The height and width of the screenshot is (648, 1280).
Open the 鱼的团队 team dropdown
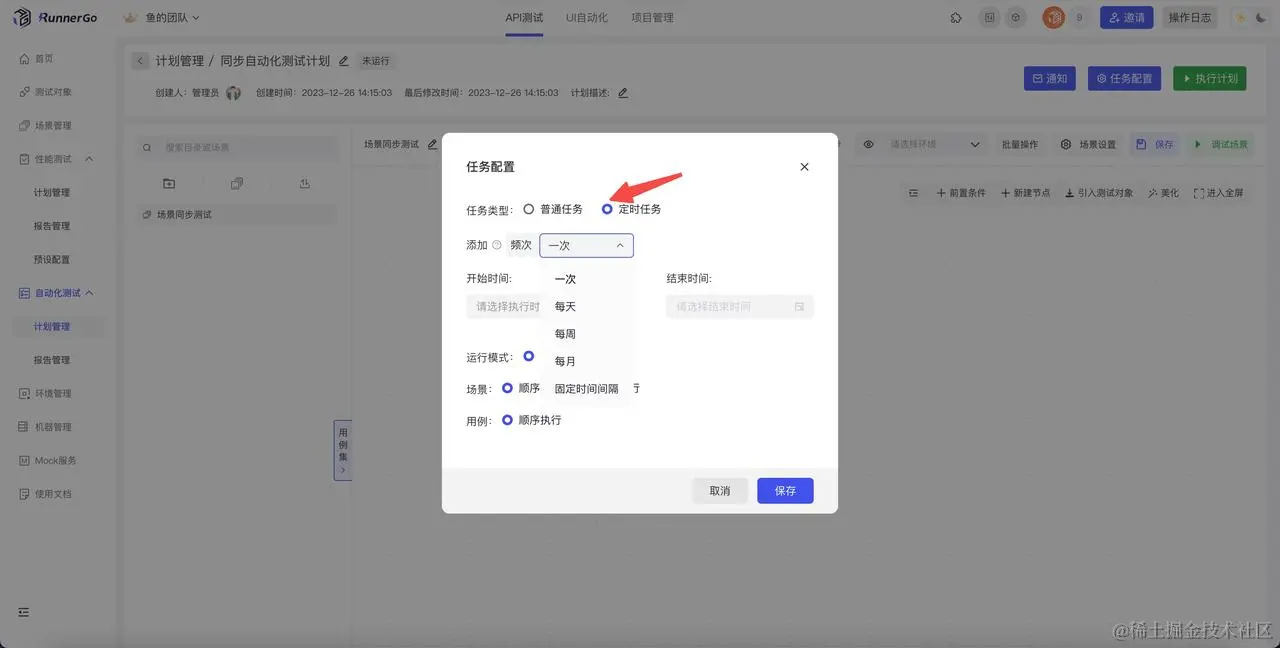tap(161, 18)
